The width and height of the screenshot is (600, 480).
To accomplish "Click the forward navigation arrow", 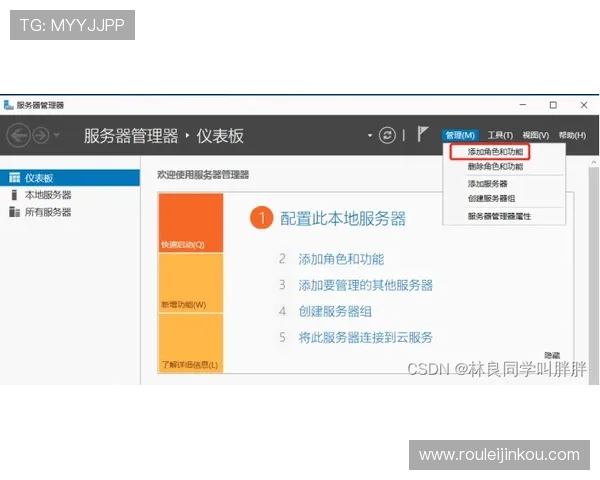I will click(x=41, y=136).
